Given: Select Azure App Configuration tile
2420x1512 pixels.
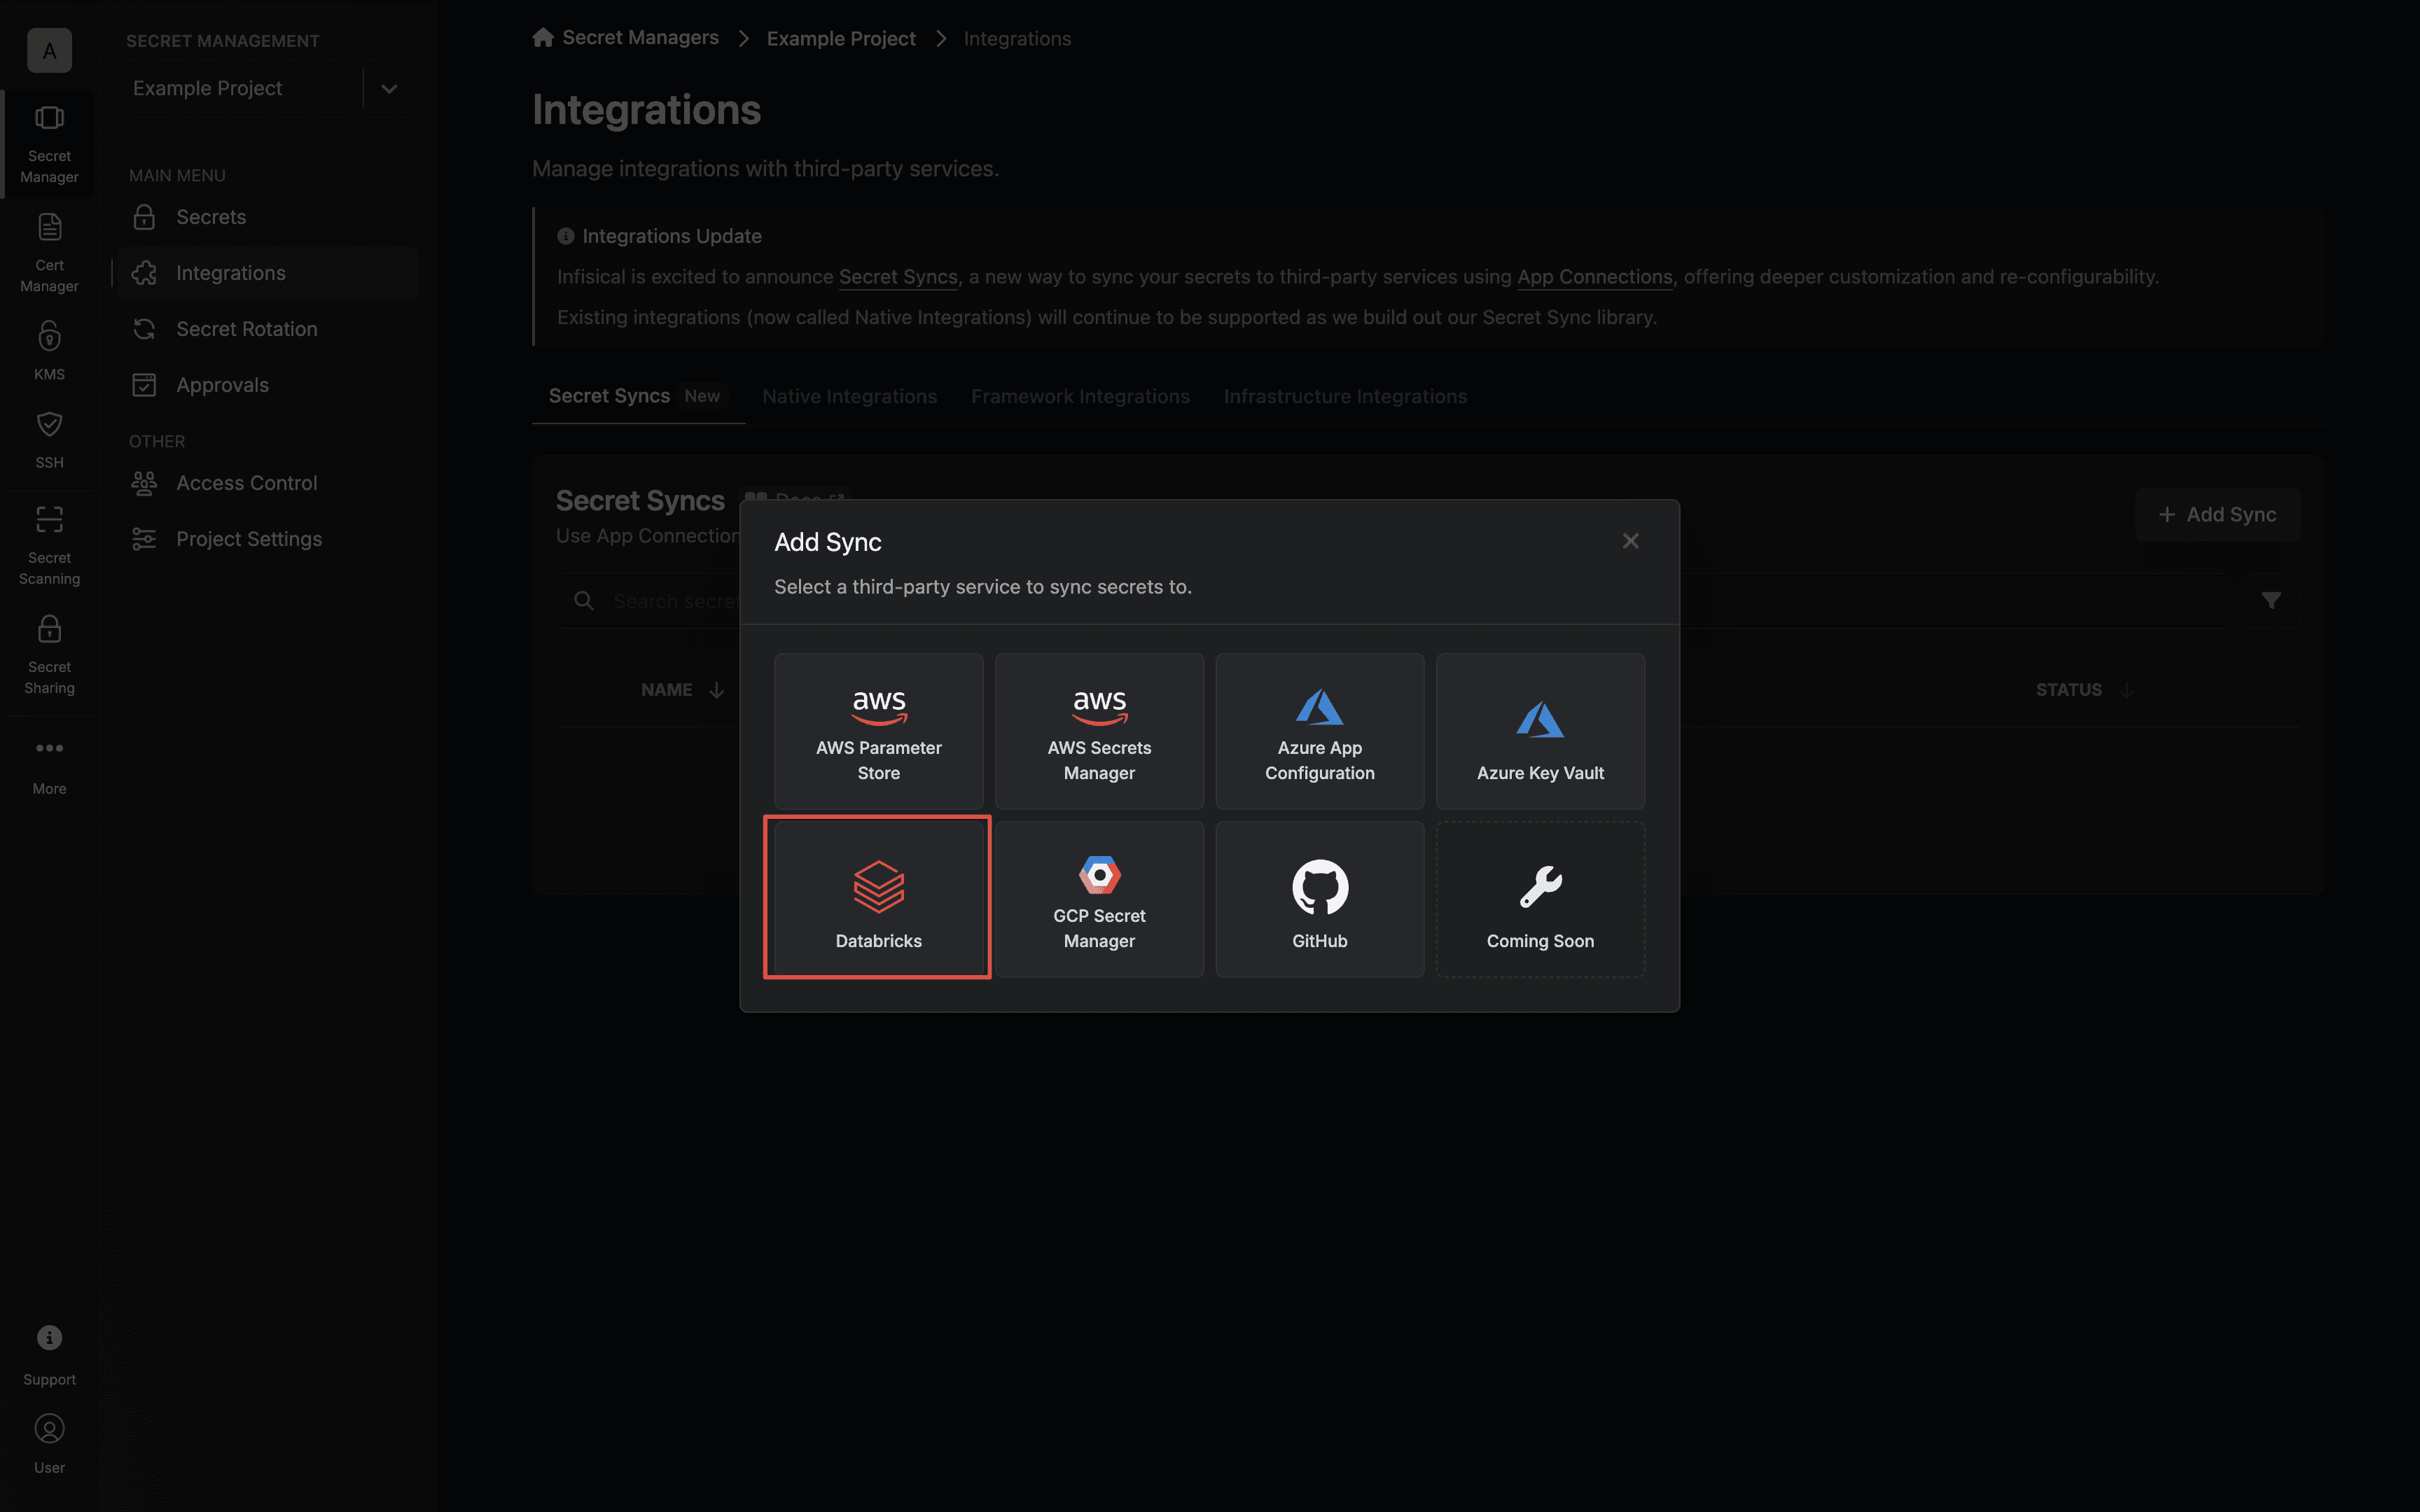Looking at the screenshot, I should 1319,731.
